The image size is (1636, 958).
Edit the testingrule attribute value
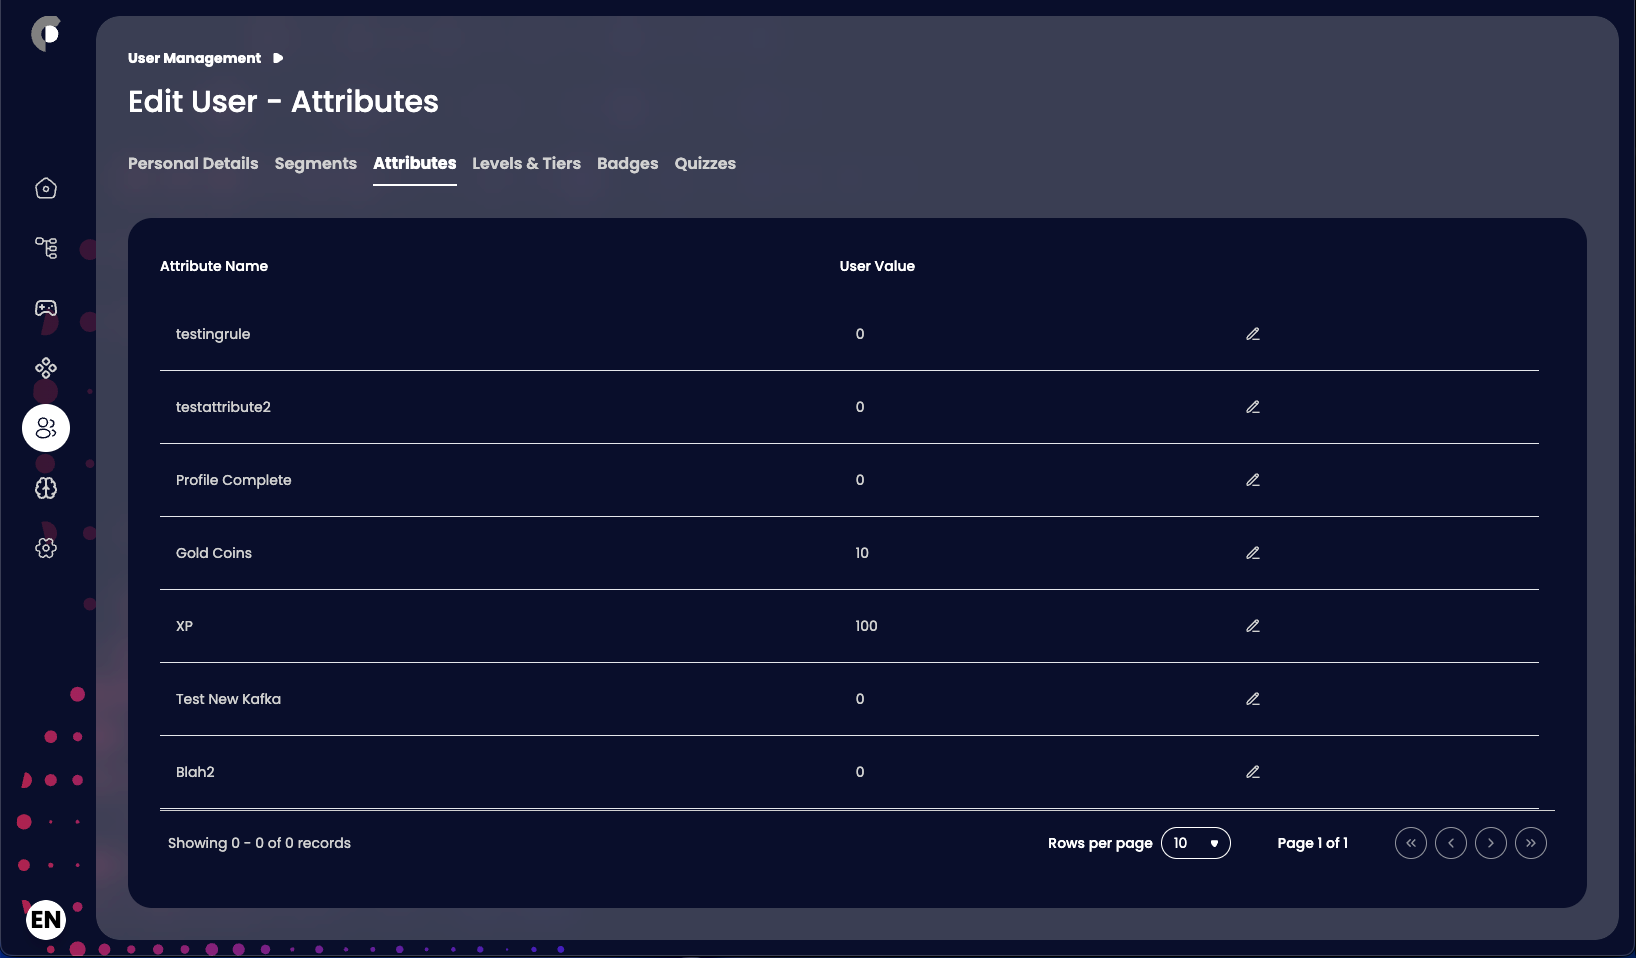point(1252,335)
